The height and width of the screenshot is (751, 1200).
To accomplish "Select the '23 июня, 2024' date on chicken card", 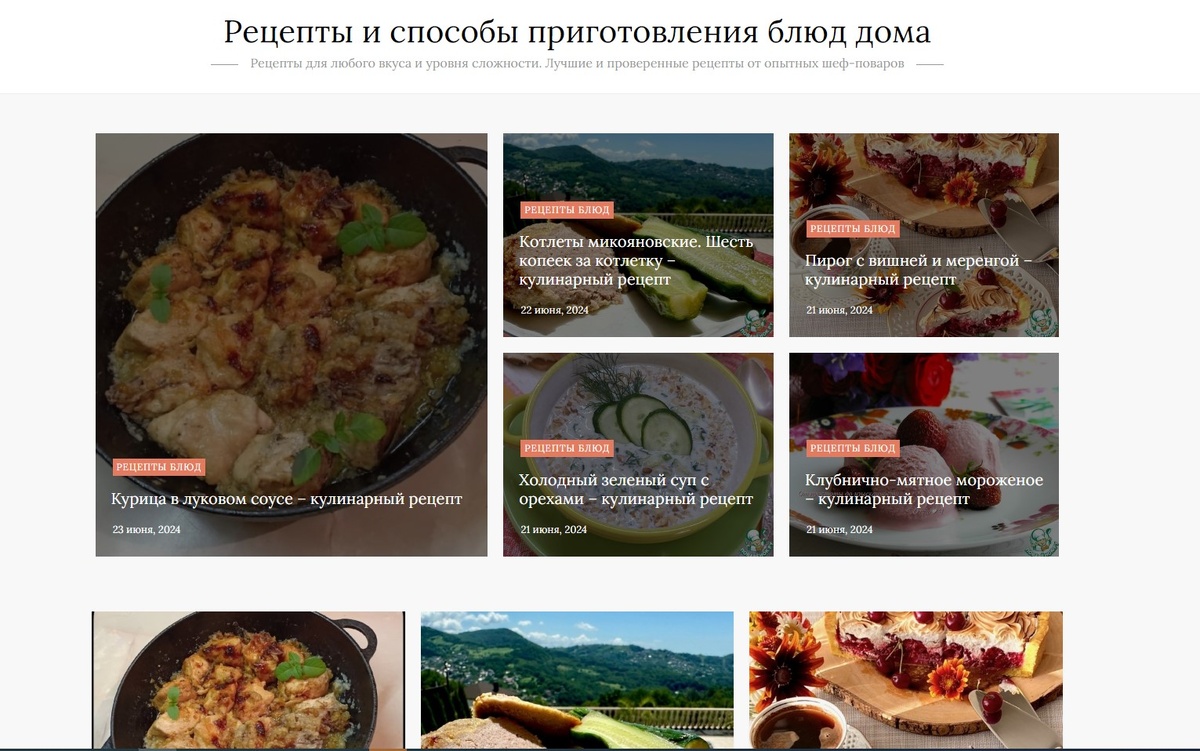I will tap(146, 530).
